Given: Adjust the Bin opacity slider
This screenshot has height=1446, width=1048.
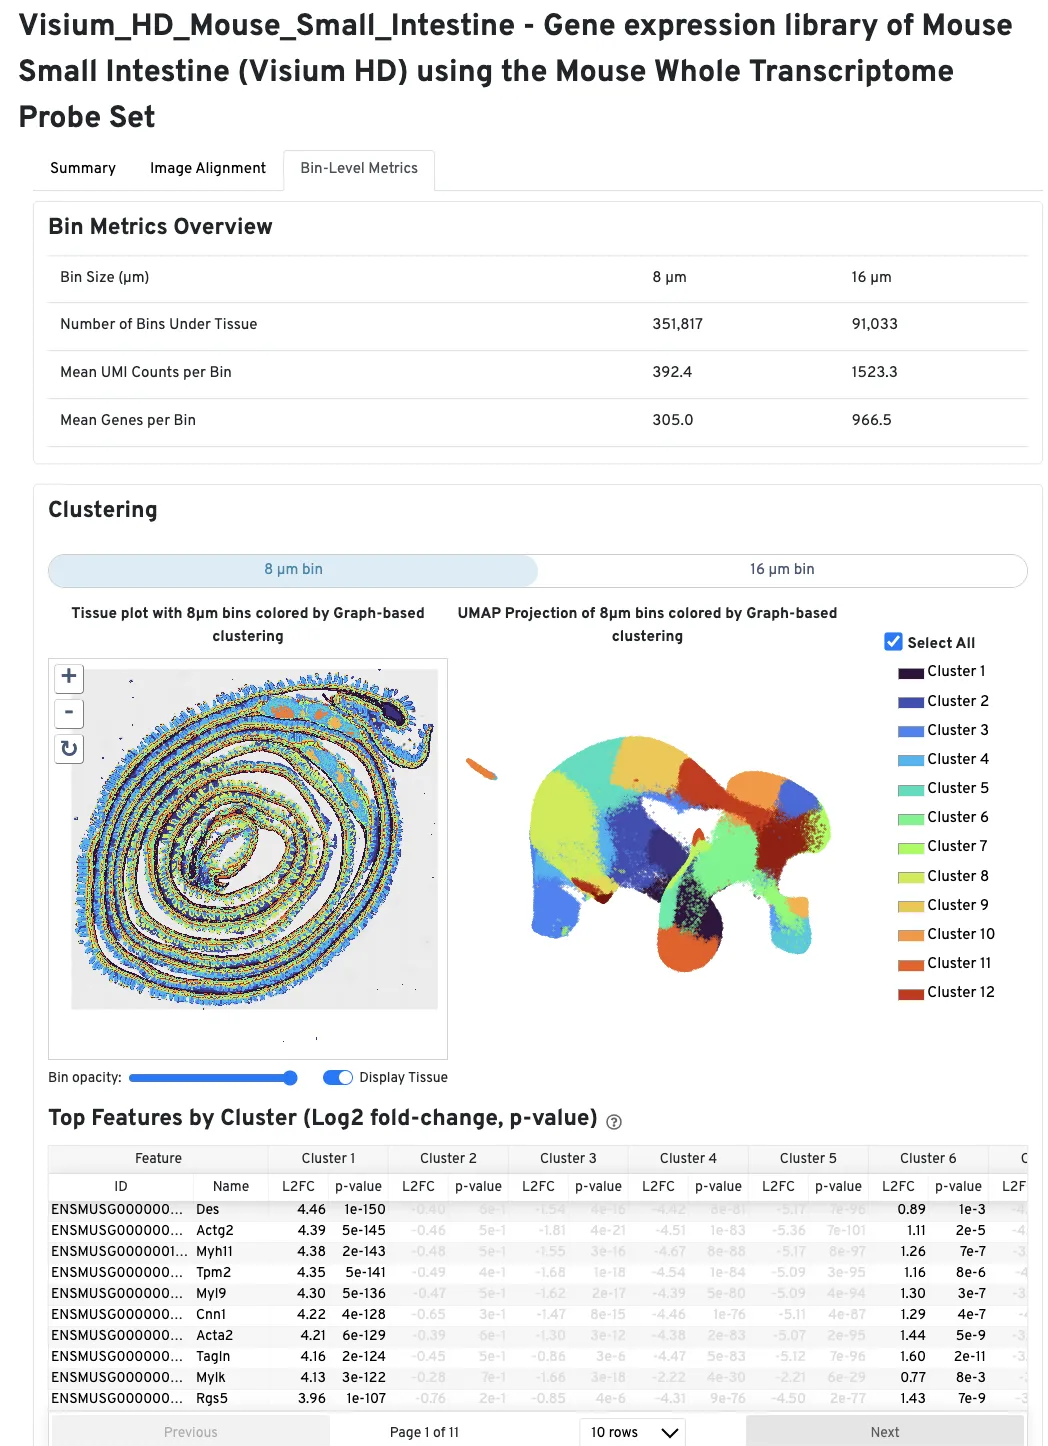Looking at the screenshot, I should [x=290, y=1077].
